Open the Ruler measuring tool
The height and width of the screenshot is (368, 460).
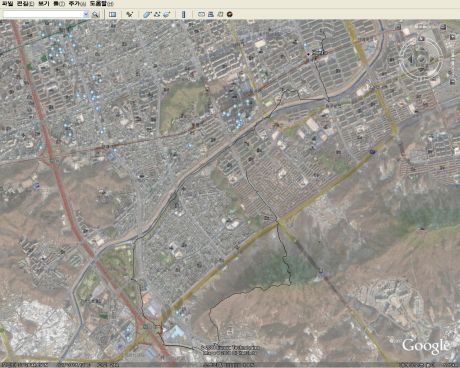click(x=183, y=14)
